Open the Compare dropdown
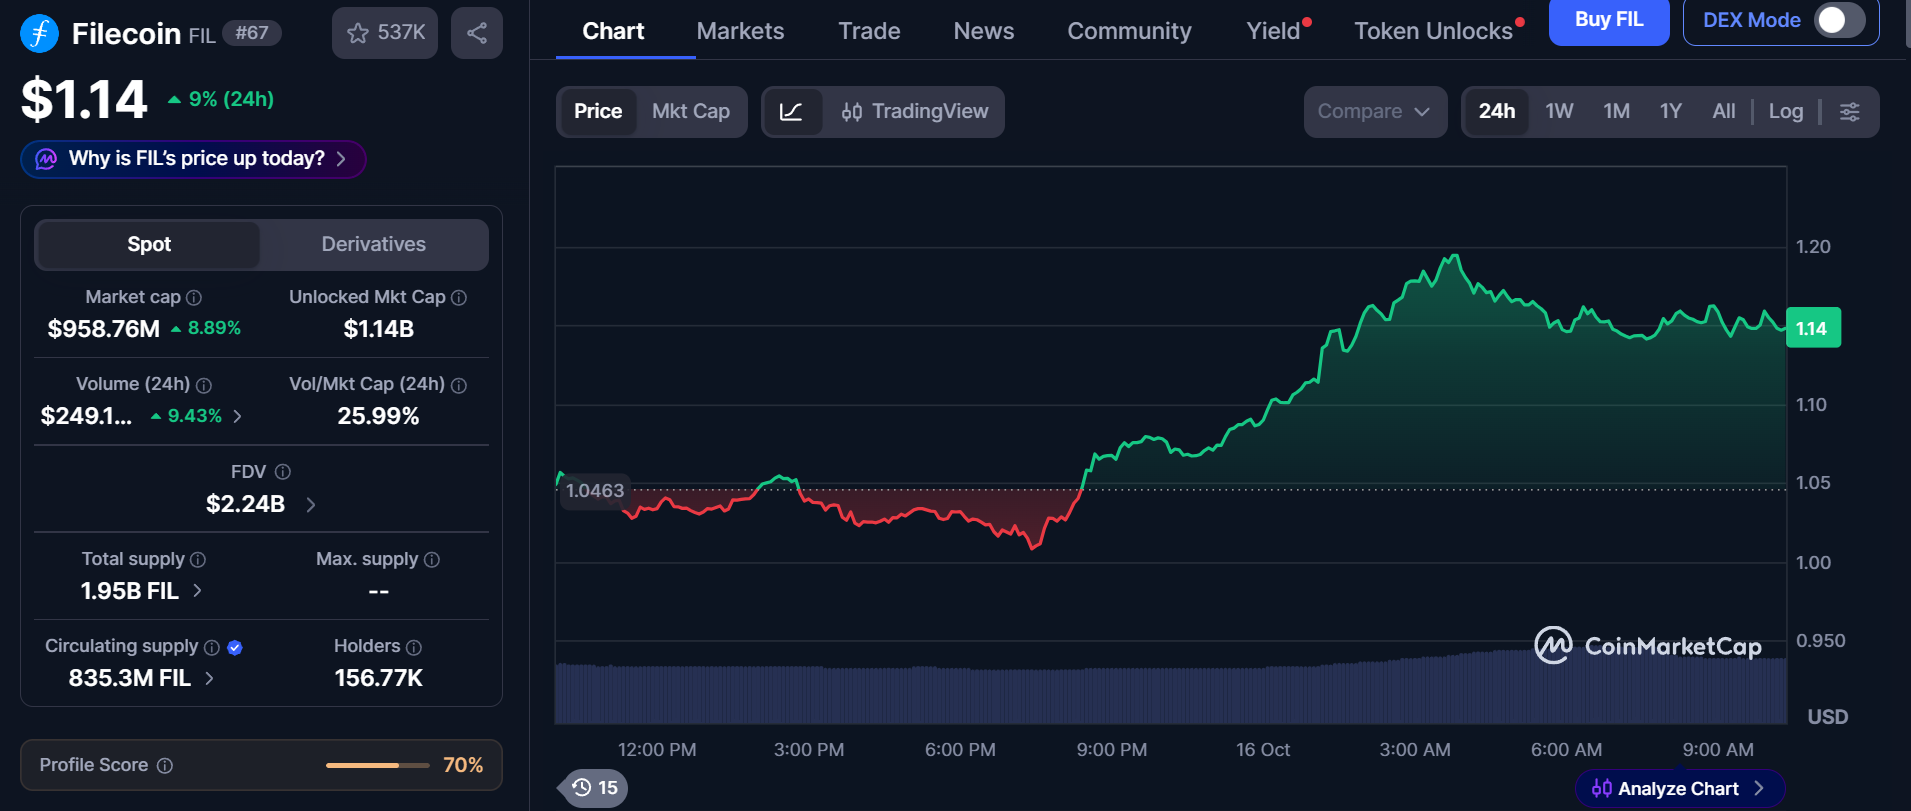 click(1375, 112)
